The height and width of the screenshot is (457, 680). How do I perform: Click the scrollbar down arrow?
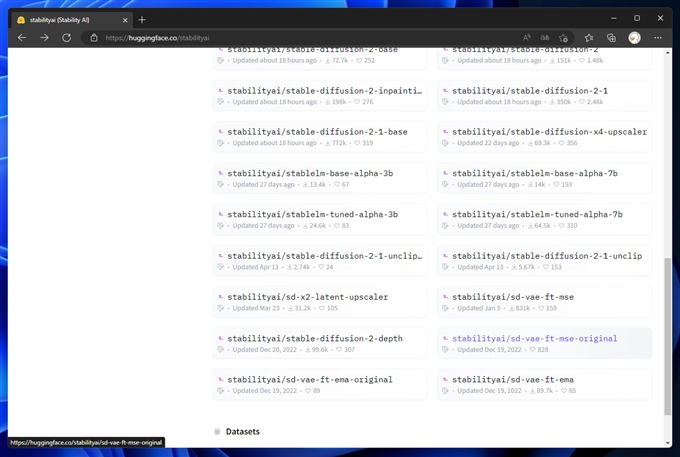[x=667, y=443]
